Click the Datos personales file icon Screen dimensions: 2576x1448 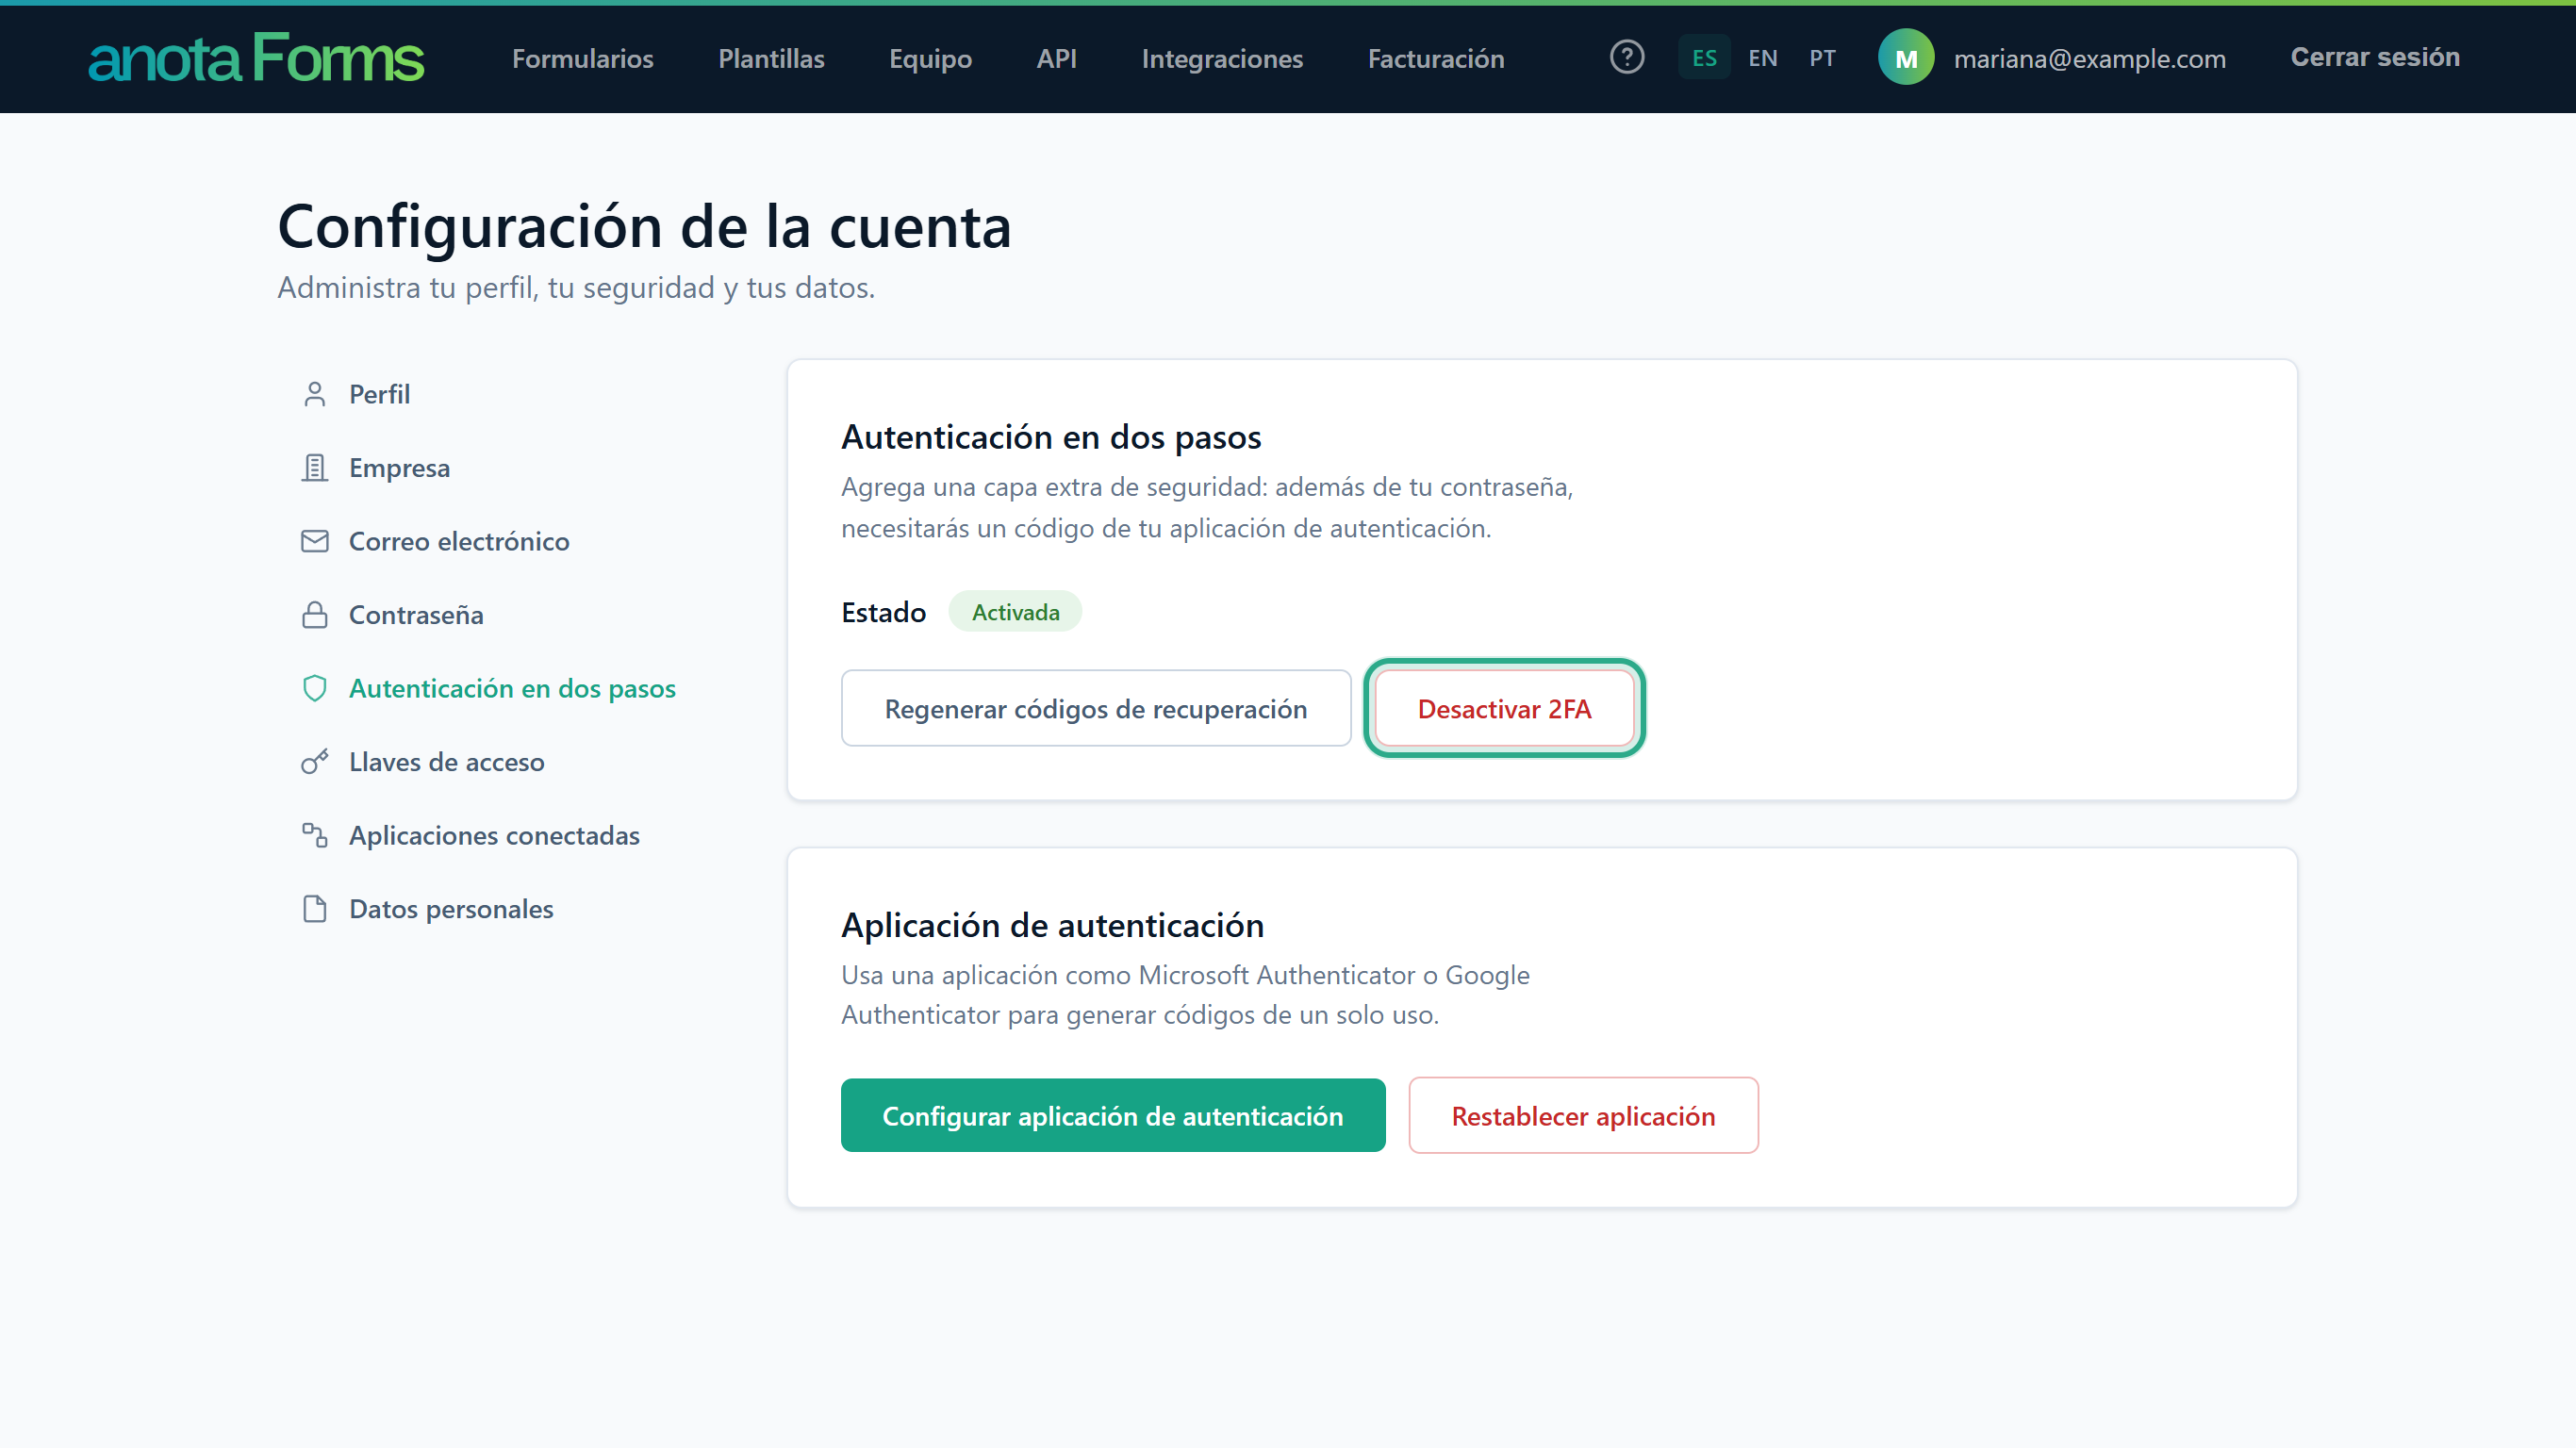[x=315, y=909]
